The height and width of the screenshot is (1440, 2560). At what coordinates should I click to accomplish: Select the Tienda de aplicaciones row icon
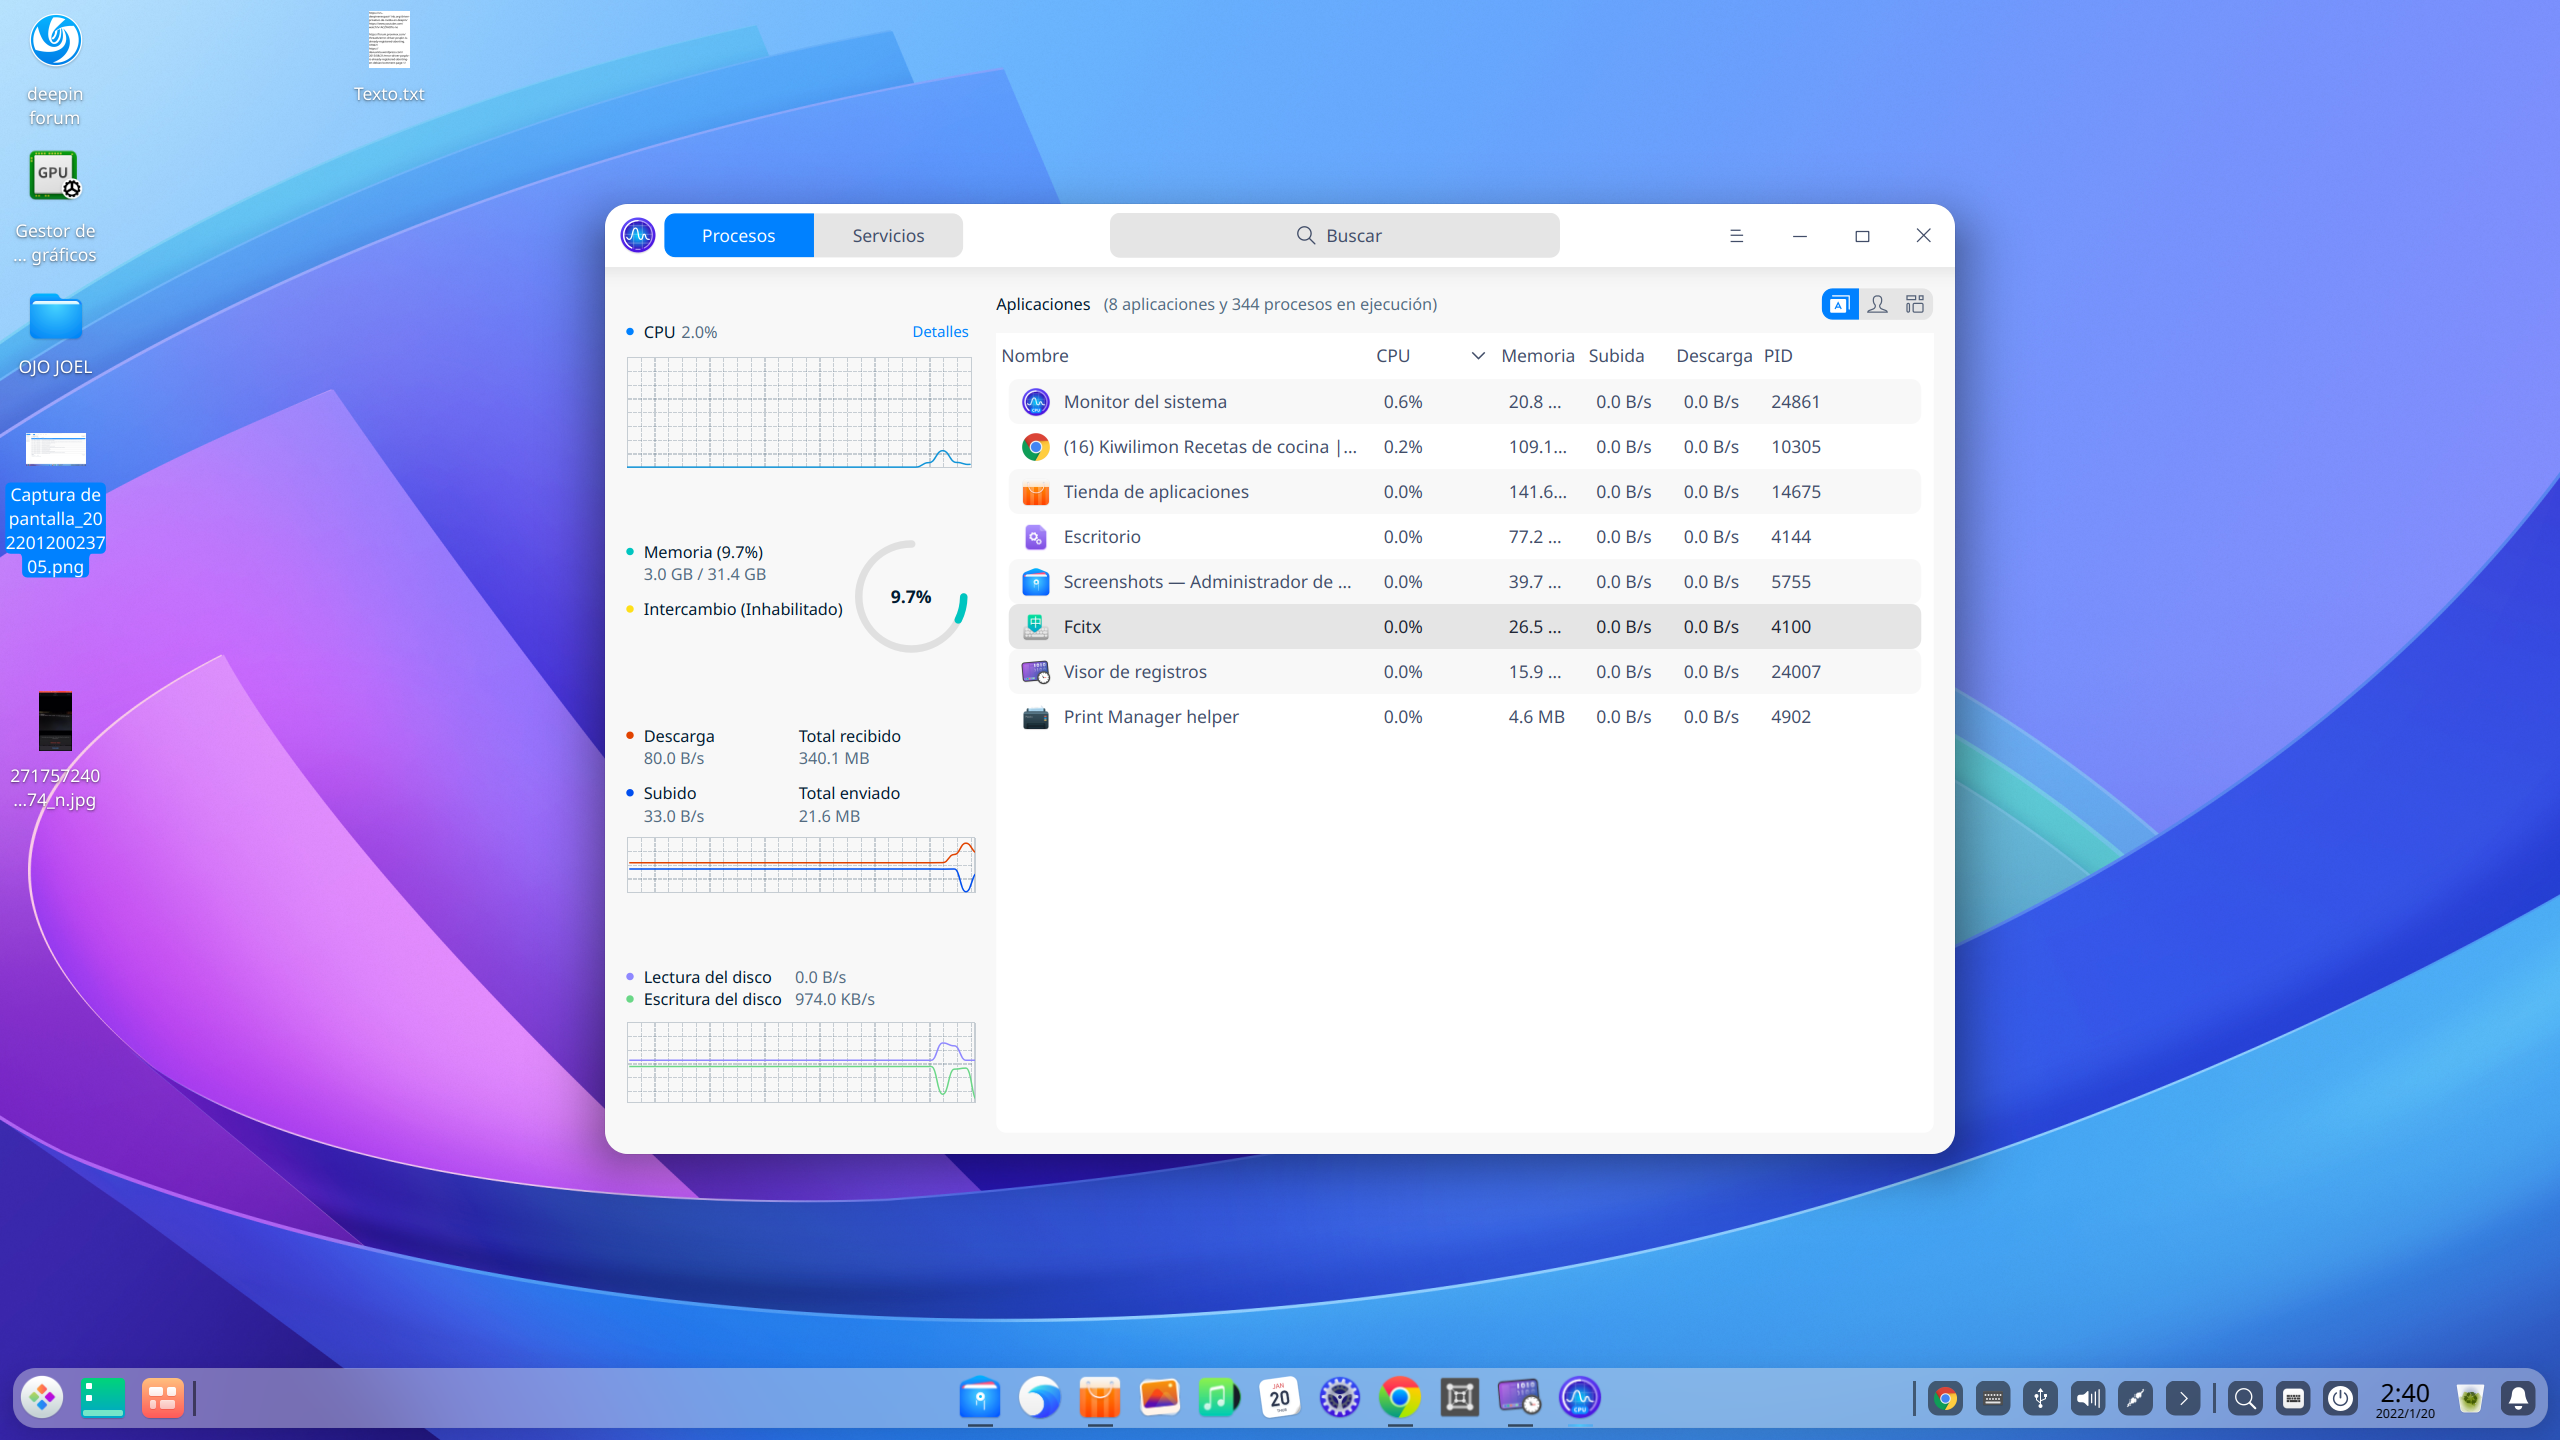pyautogui.click(x=1035, y=492)
